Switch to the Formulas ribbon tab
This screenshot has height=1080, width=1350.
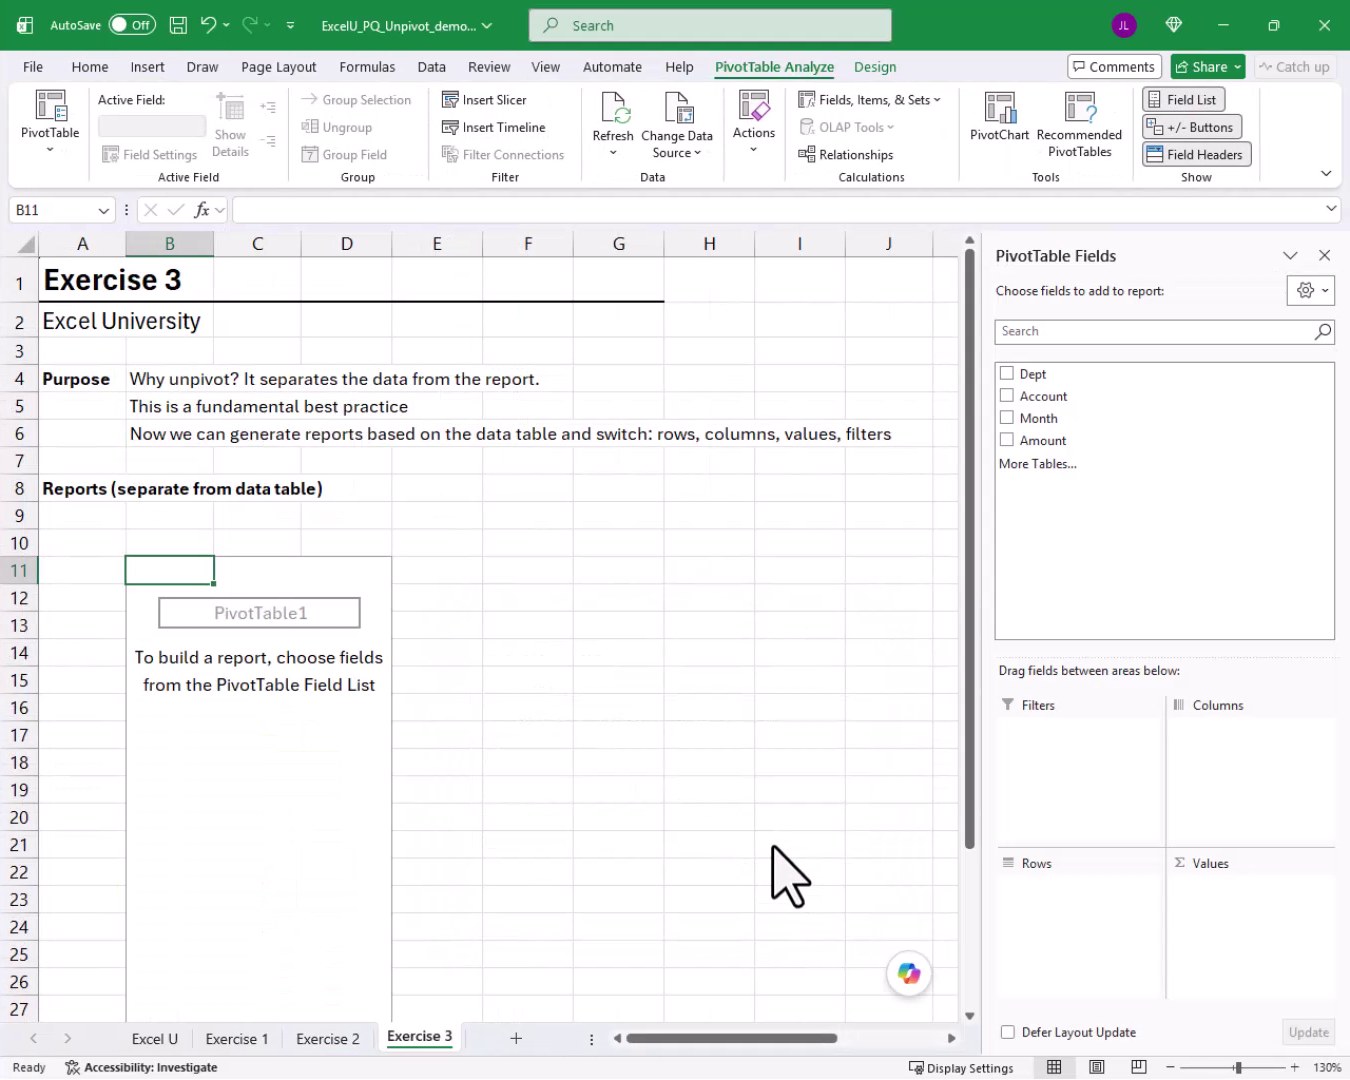click(x=367, y=67)
